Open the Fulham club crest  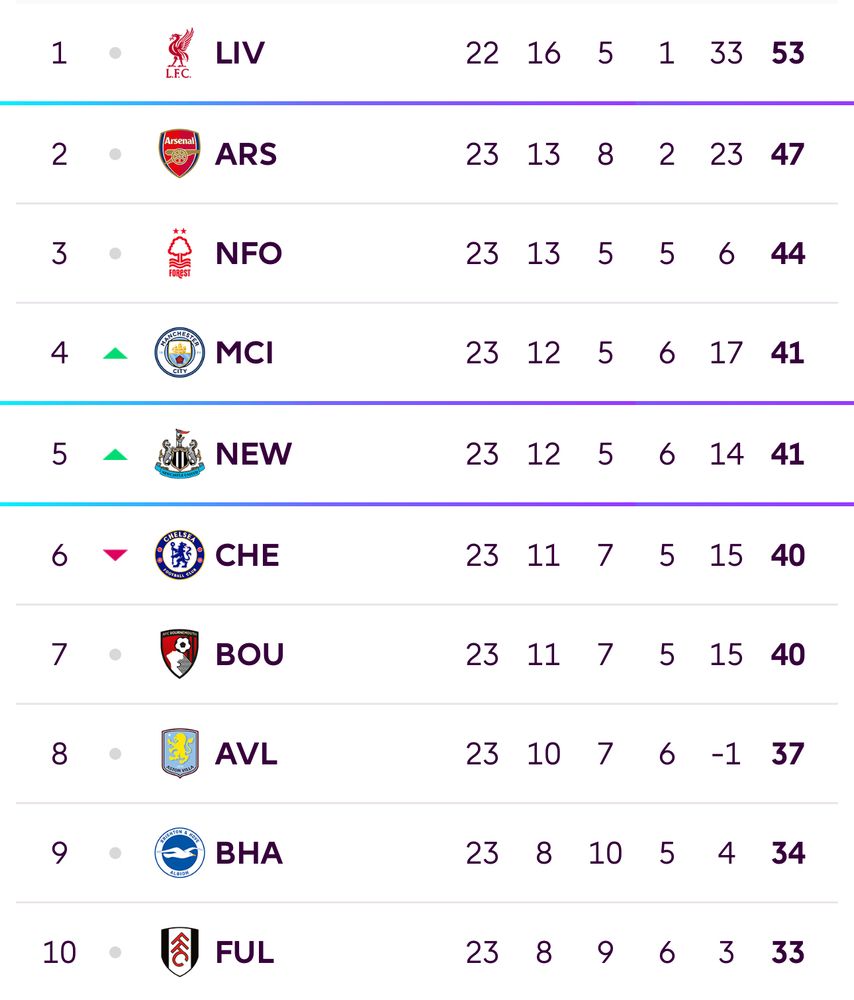tap(180, 952)
